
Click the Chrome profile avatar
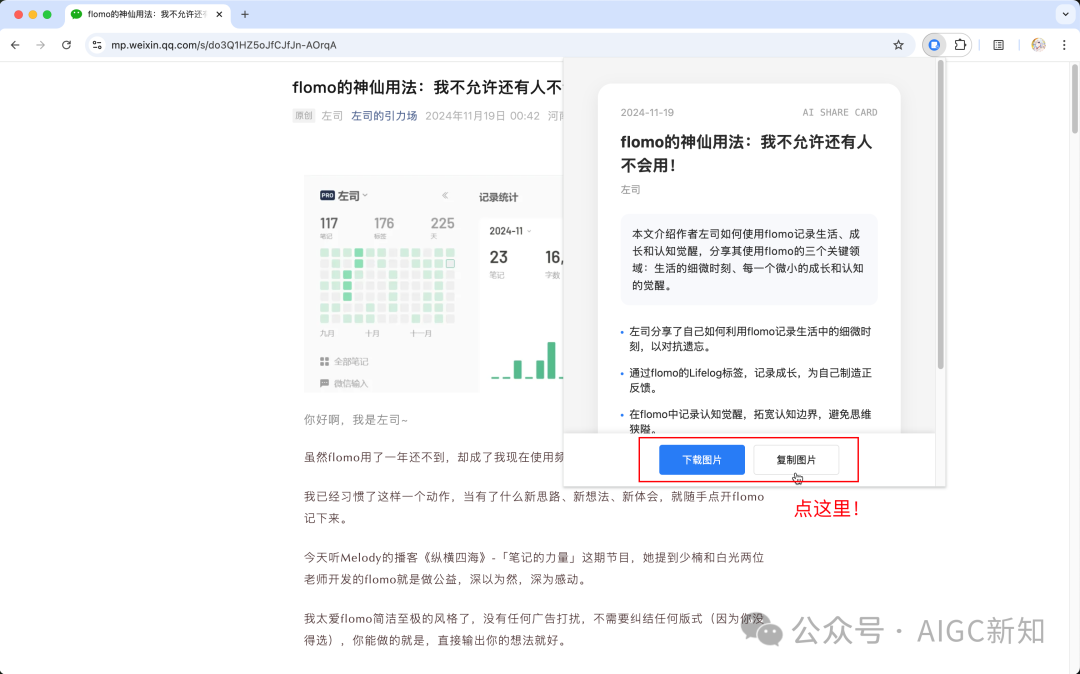(x=1038, y=45)
